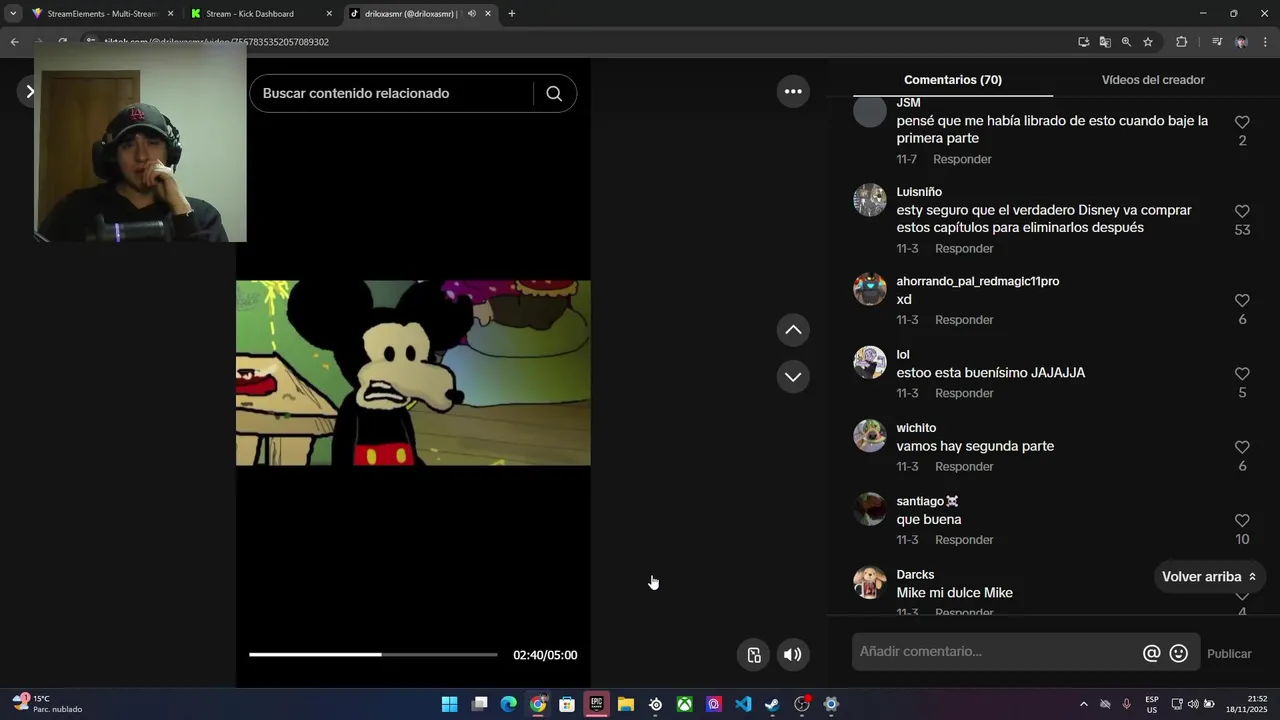Click Responder under Luisniño's comment
Image resolution: width=1280 pixels, height=720 pixels.
coord(964,249)
